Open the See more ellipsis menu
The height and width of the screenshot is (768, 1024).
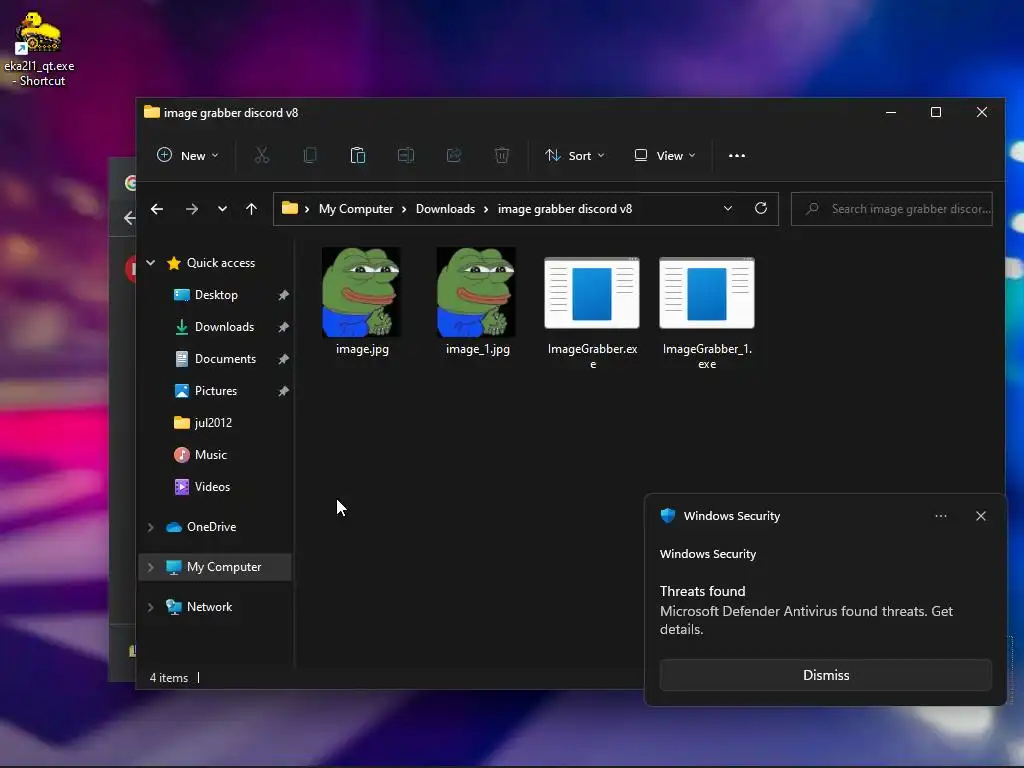(x=737, y=155)
